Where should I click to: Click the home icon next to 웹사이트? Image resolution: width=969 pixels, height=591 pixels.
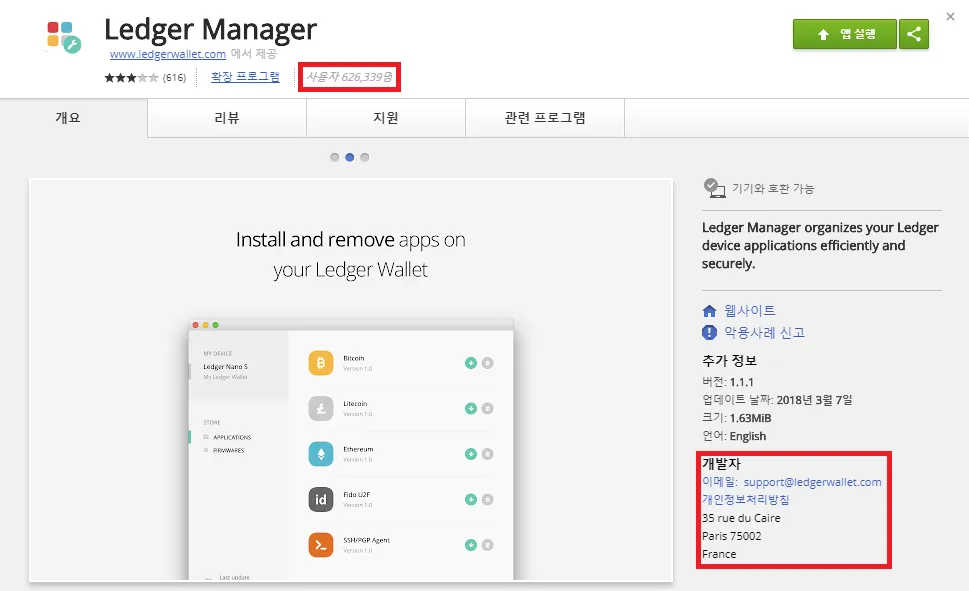pyautogui.click(x=709, y=311)
